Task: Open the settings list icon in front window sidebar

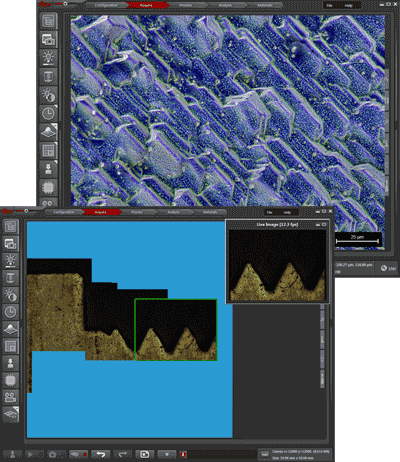Action: pyautogui.click(x=11, y=227)
